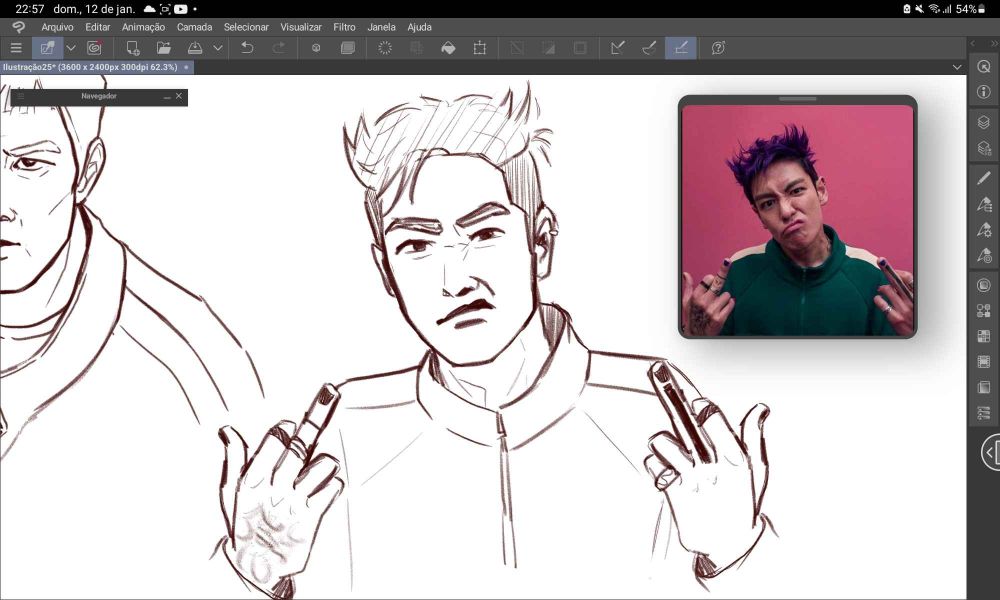Image resolution: width=1000 pixels, height=600 pixels.
Task: Open a file with the folder icon
Action: (164, 47)
